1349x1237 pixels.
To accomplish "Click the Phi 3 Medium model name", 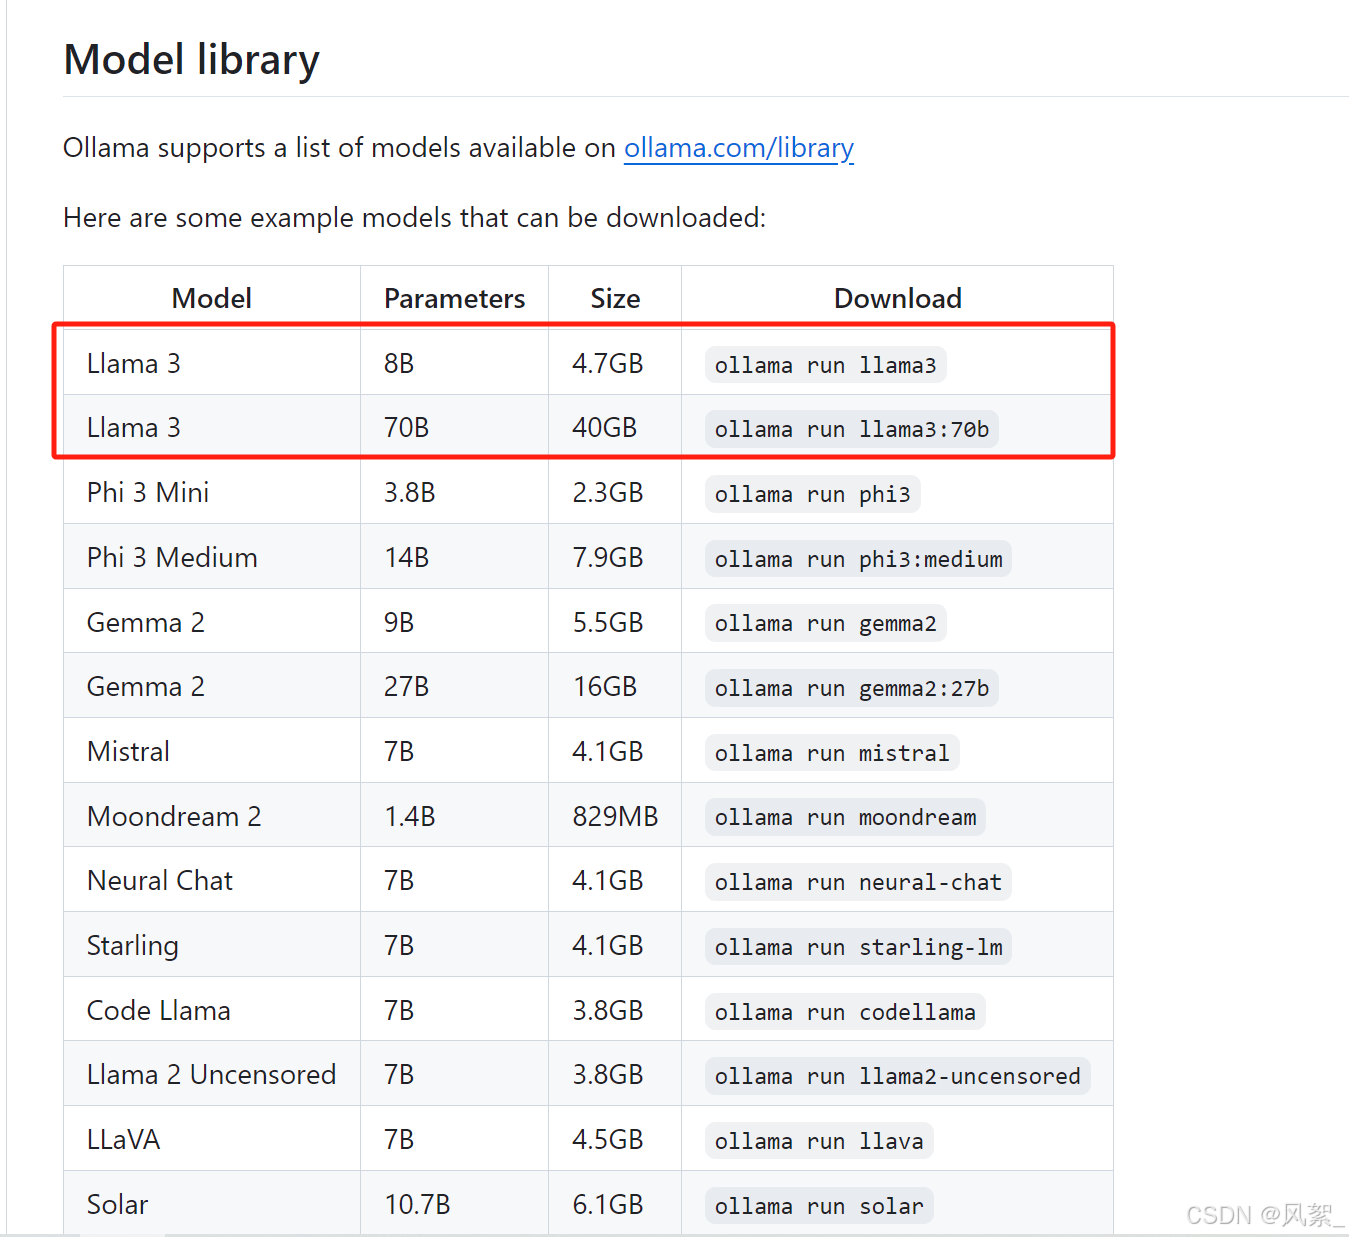I will (x=172, y=557).
